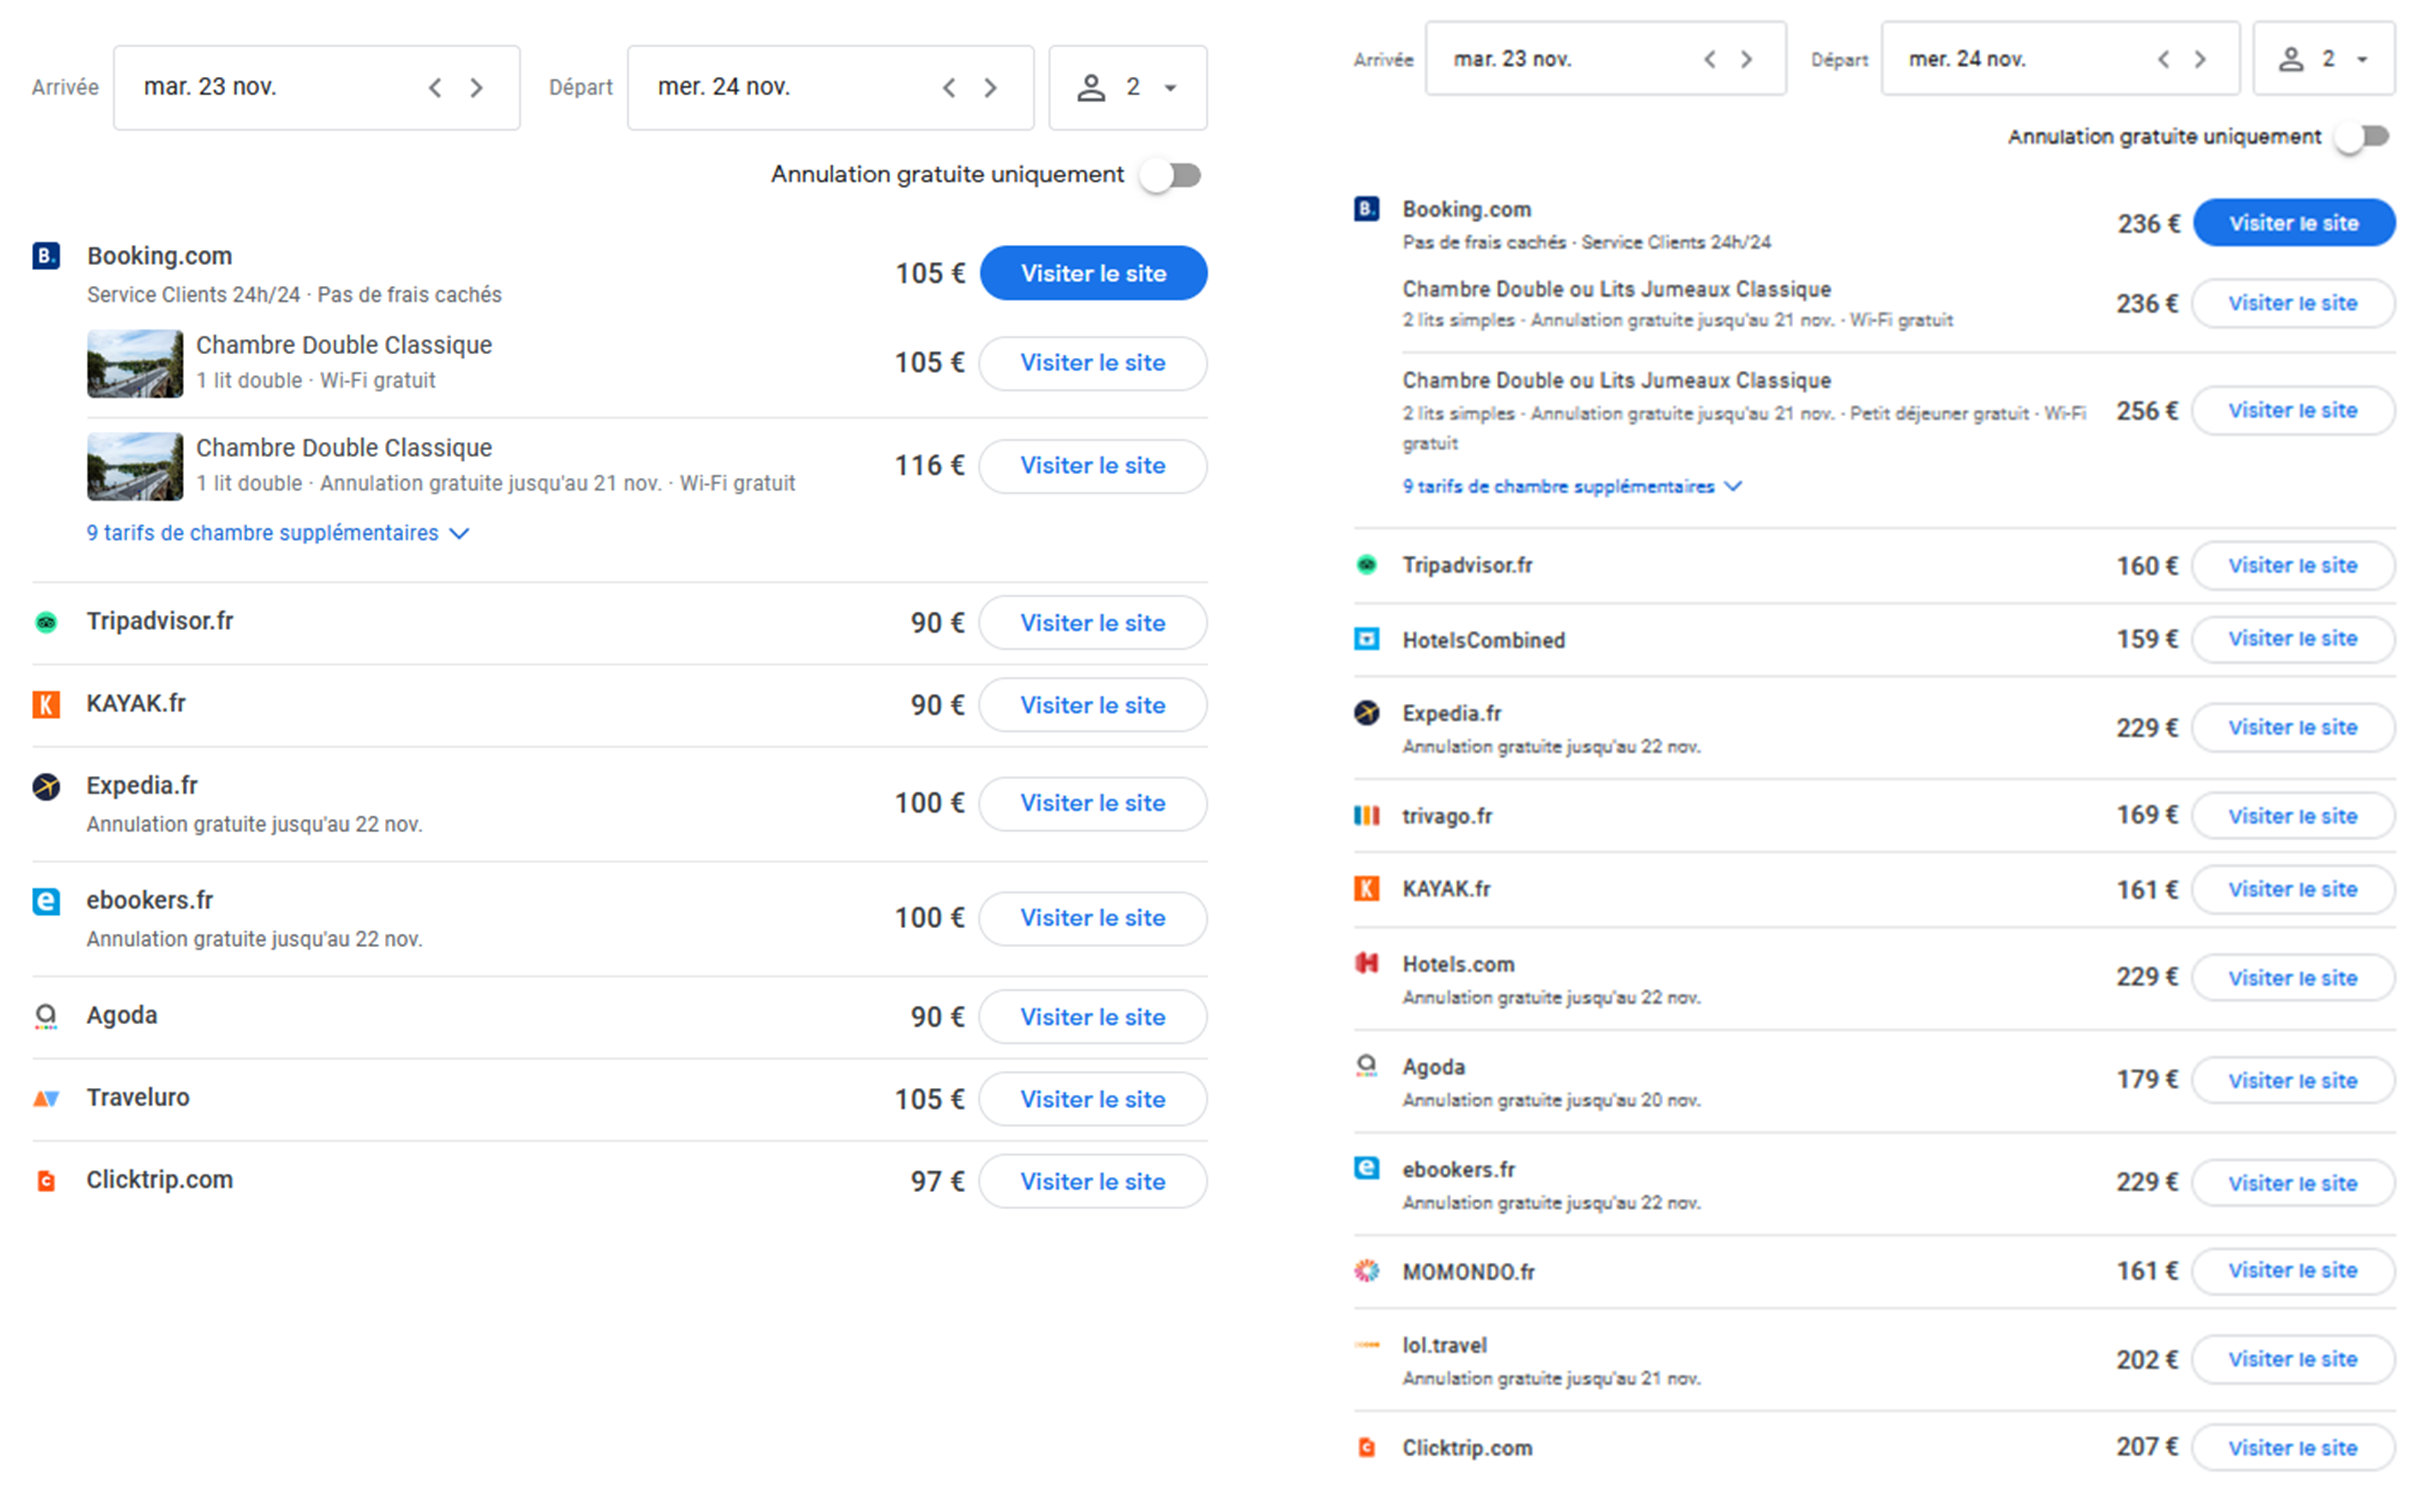Expand 9 more room rates under 116 € room
This screenshot has width=2426, height=1485.
point(278,534)
